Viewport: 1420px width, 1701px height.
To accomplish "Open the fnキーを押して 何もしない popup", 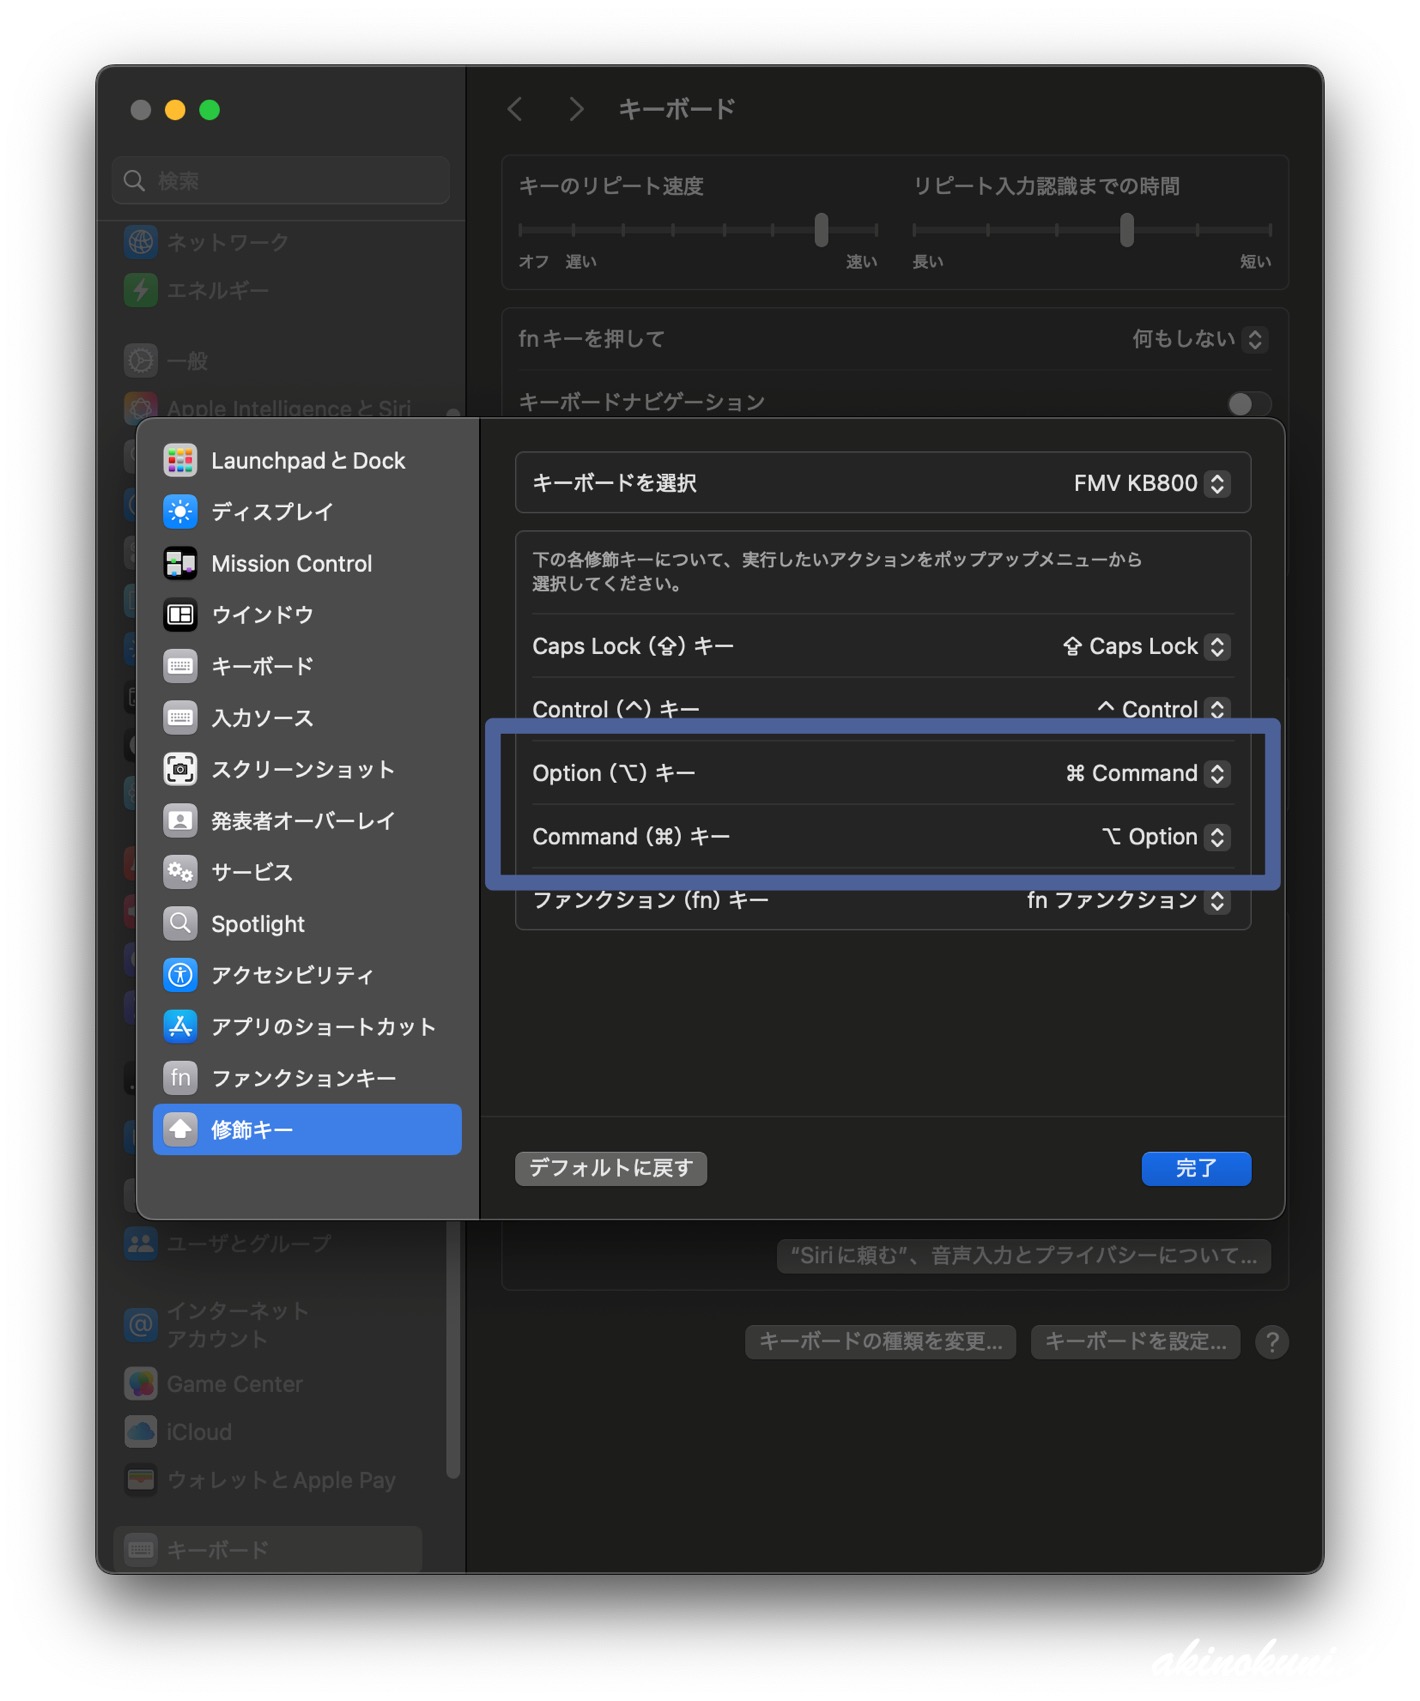I will click(x=1255, y=339).
